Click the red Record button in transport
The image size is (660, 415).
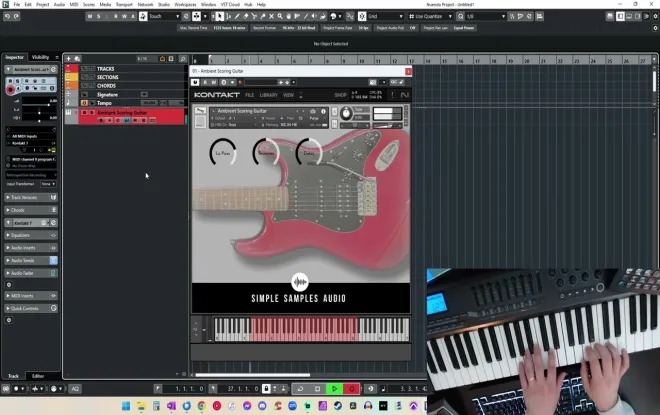click(351, 389)
